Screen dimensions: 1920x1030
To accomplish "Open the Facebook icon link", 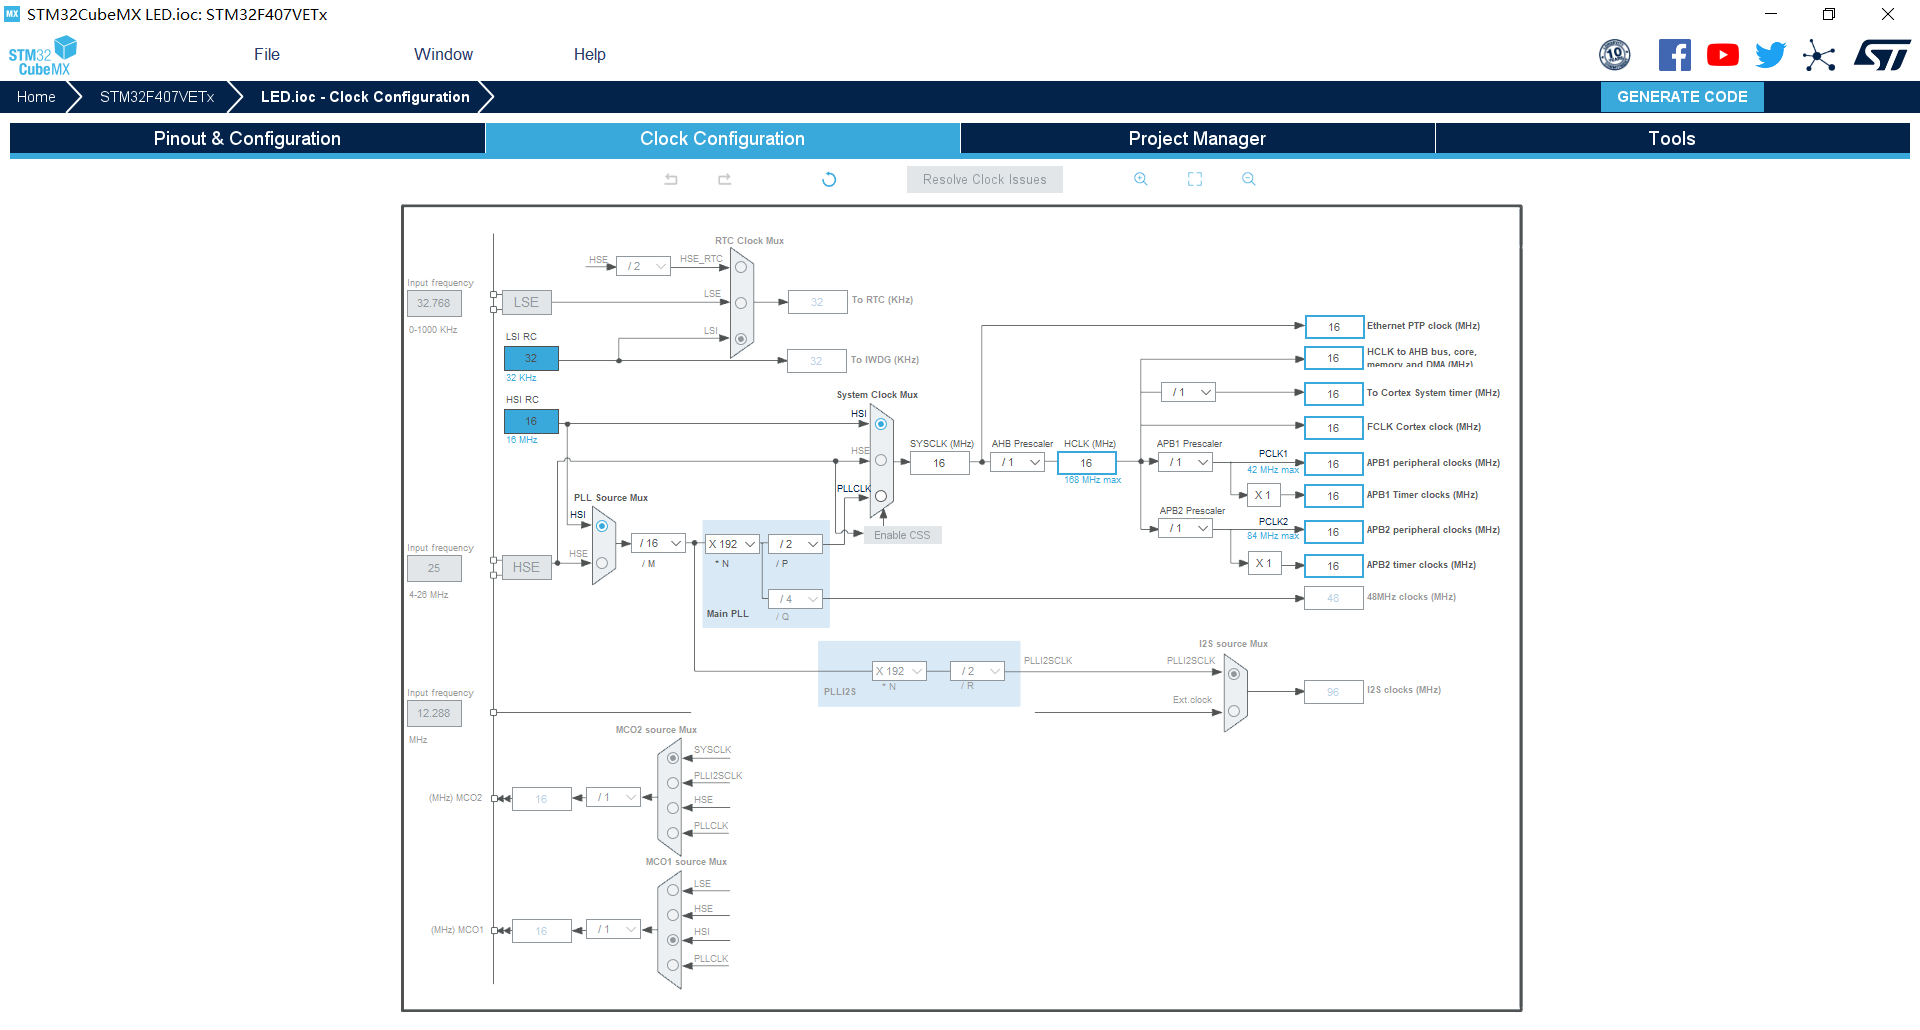I will click(1674, 55).
